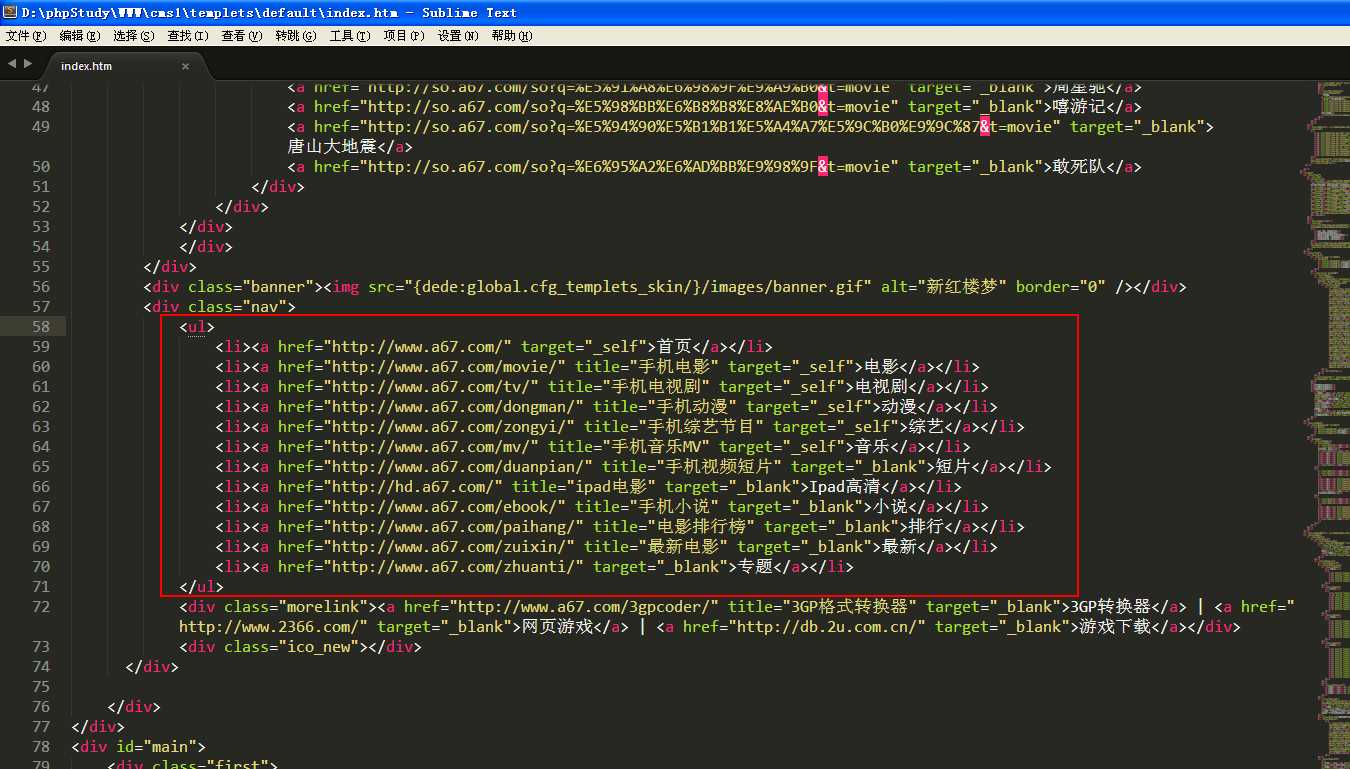Open the 工具 (Tools) menu
This screenshot has width=1350, height=769.
350,36
